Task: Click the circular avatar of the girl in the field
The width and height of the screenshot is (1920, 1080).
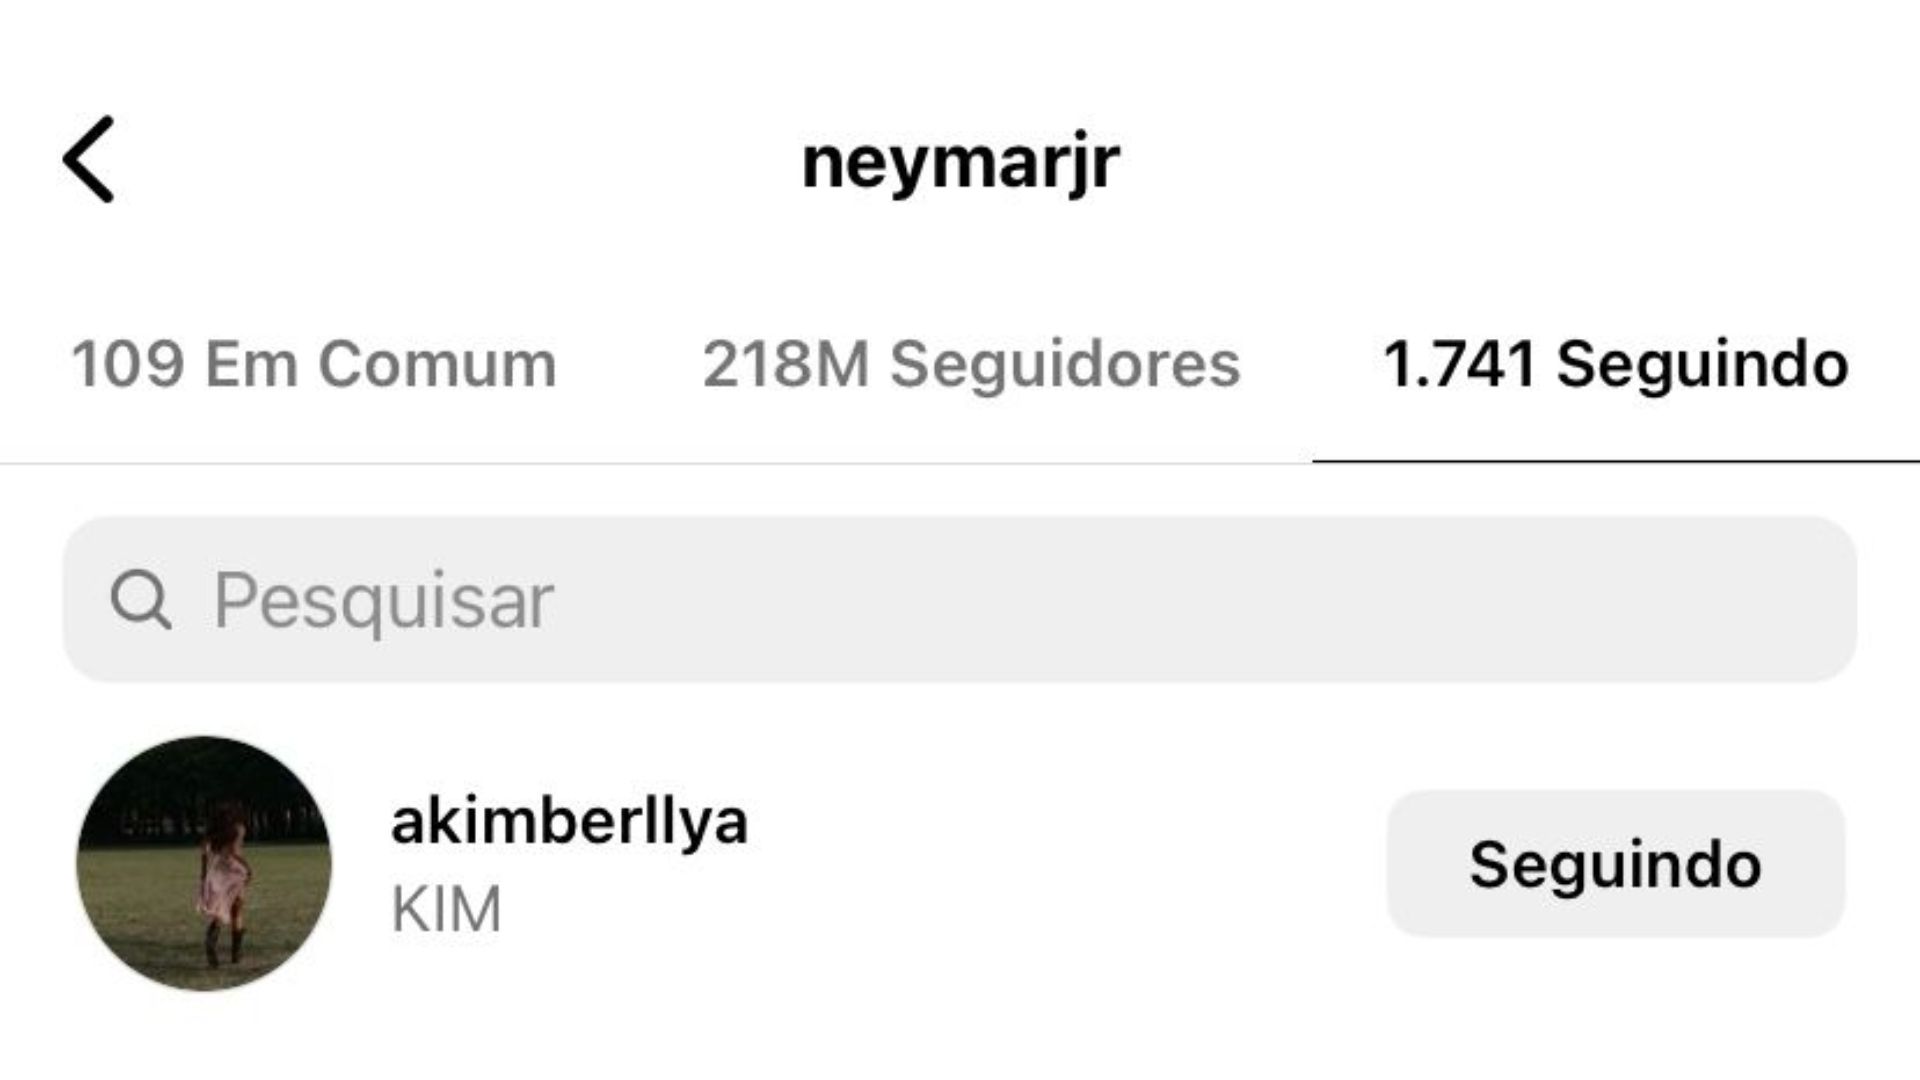Action: (x=204, y=864)
